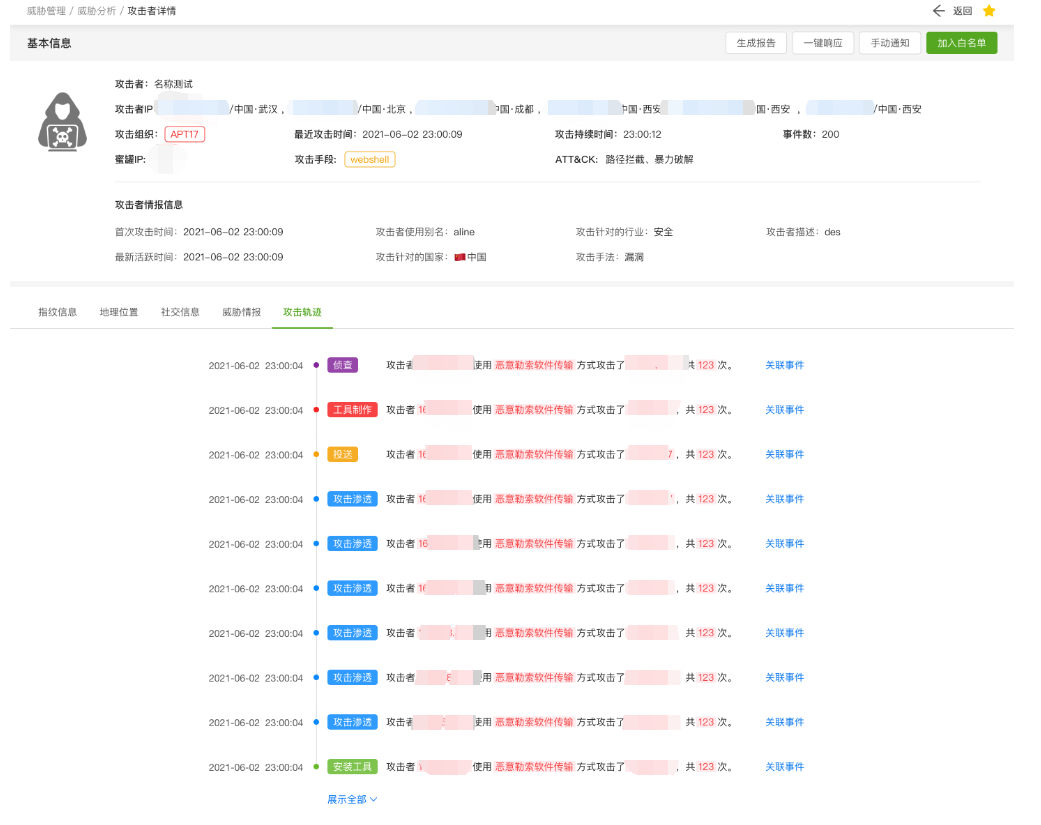
Task: Select the 社交信息 tab
Action: [180, 312]
